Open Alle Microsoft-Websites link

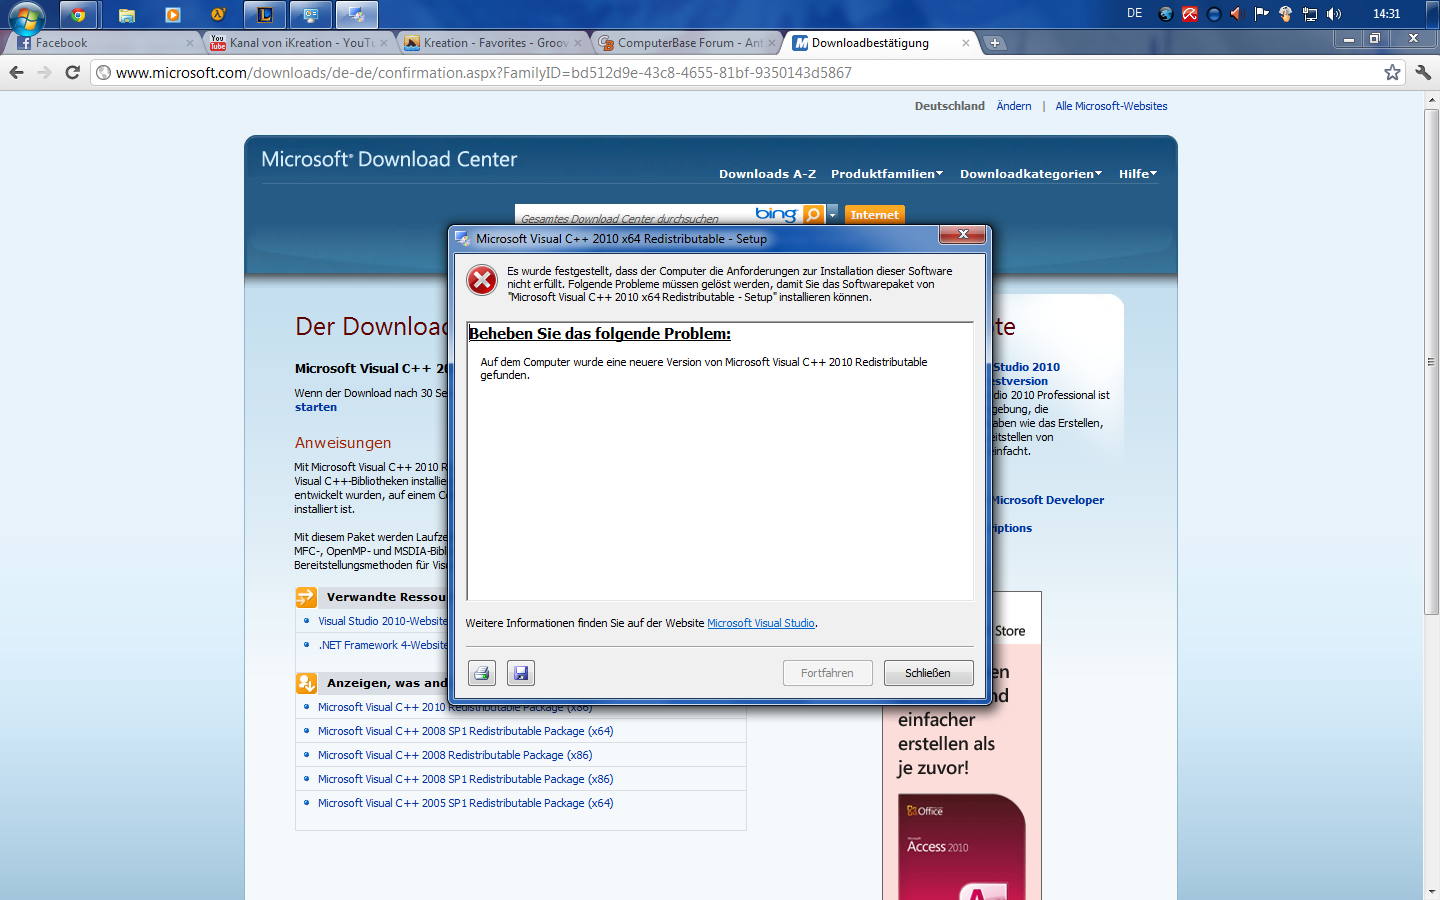pos(1111,106)
